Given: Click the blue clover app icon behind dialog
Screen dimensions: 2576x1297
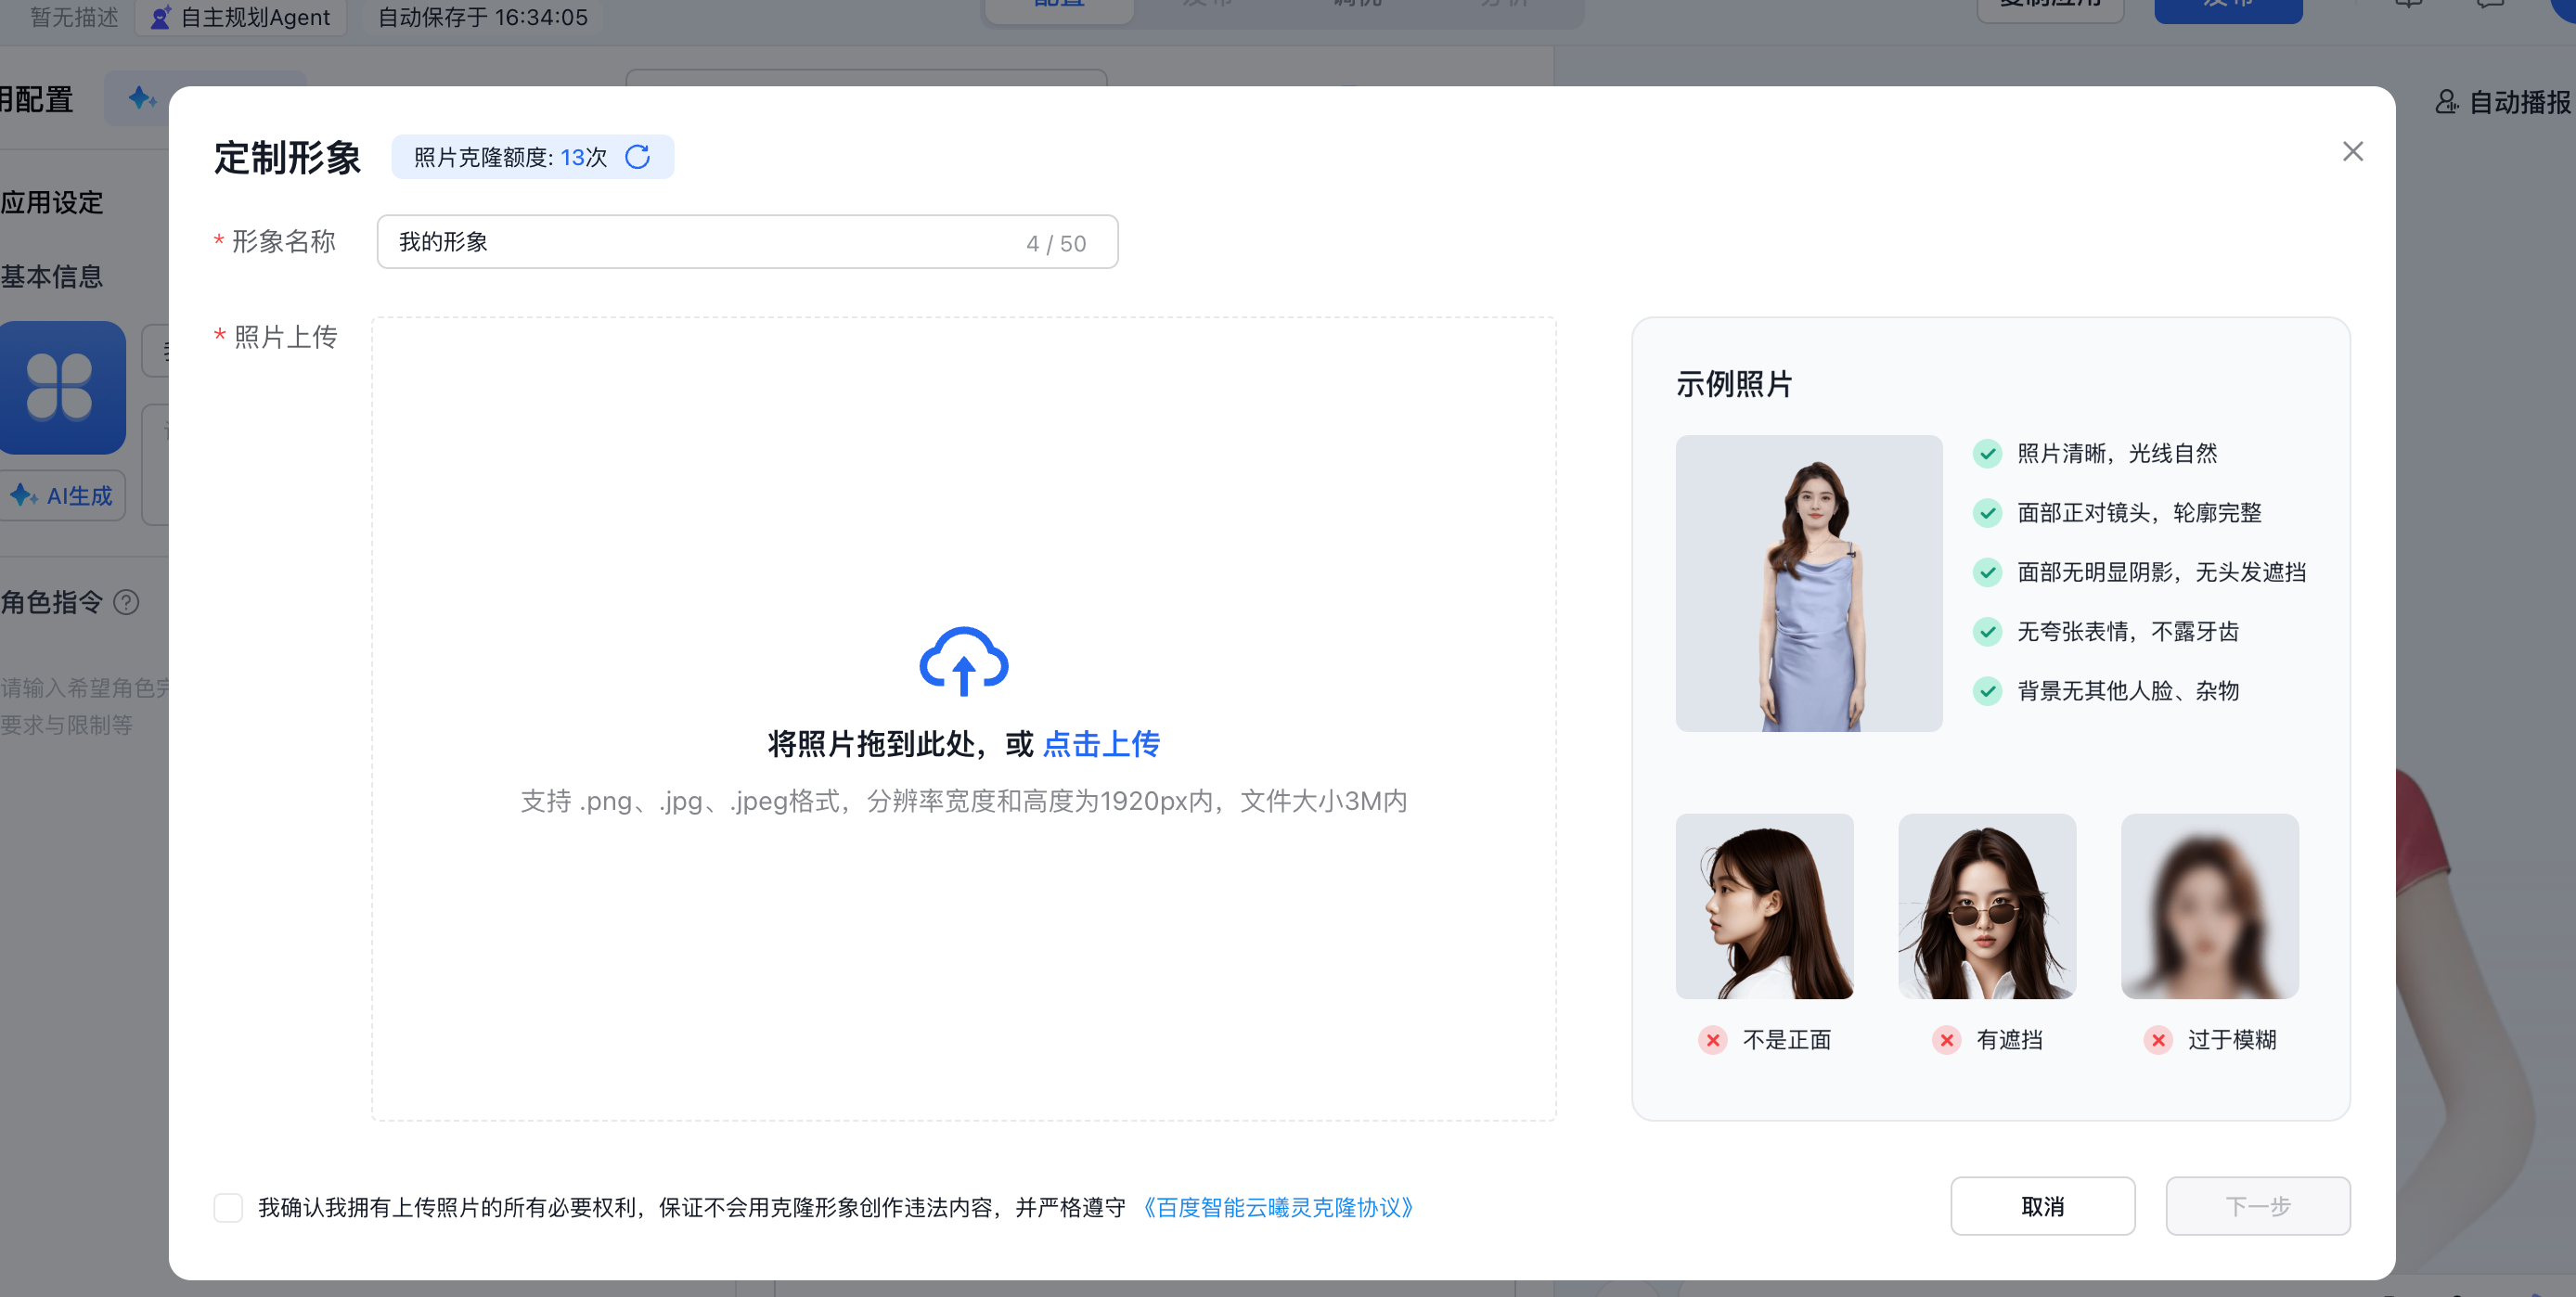Looking at the screenshot, I should click(62, 387).
